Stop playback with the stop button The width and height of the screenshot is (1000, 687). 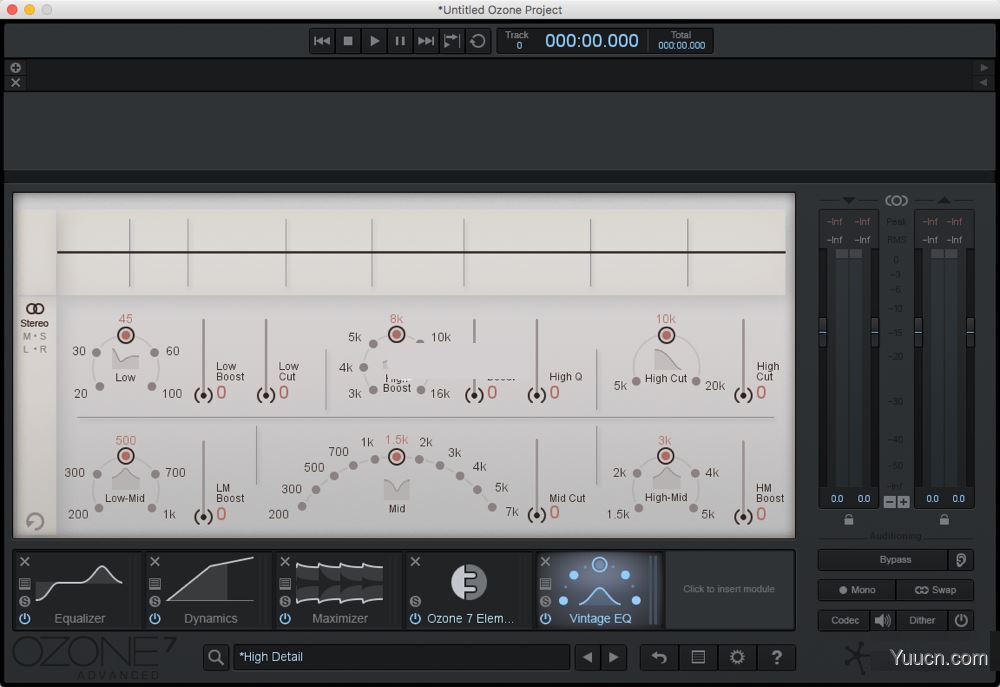click(348, 41)
